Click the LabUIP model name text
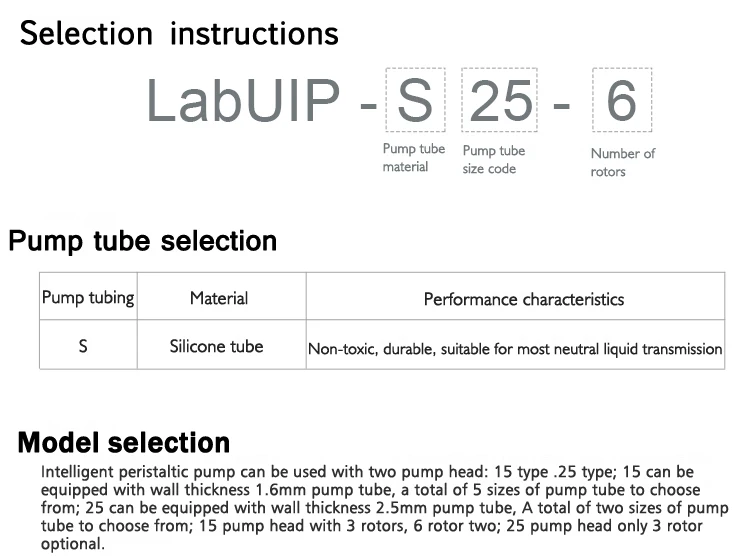The image size is (750, 557). [243, 101]
